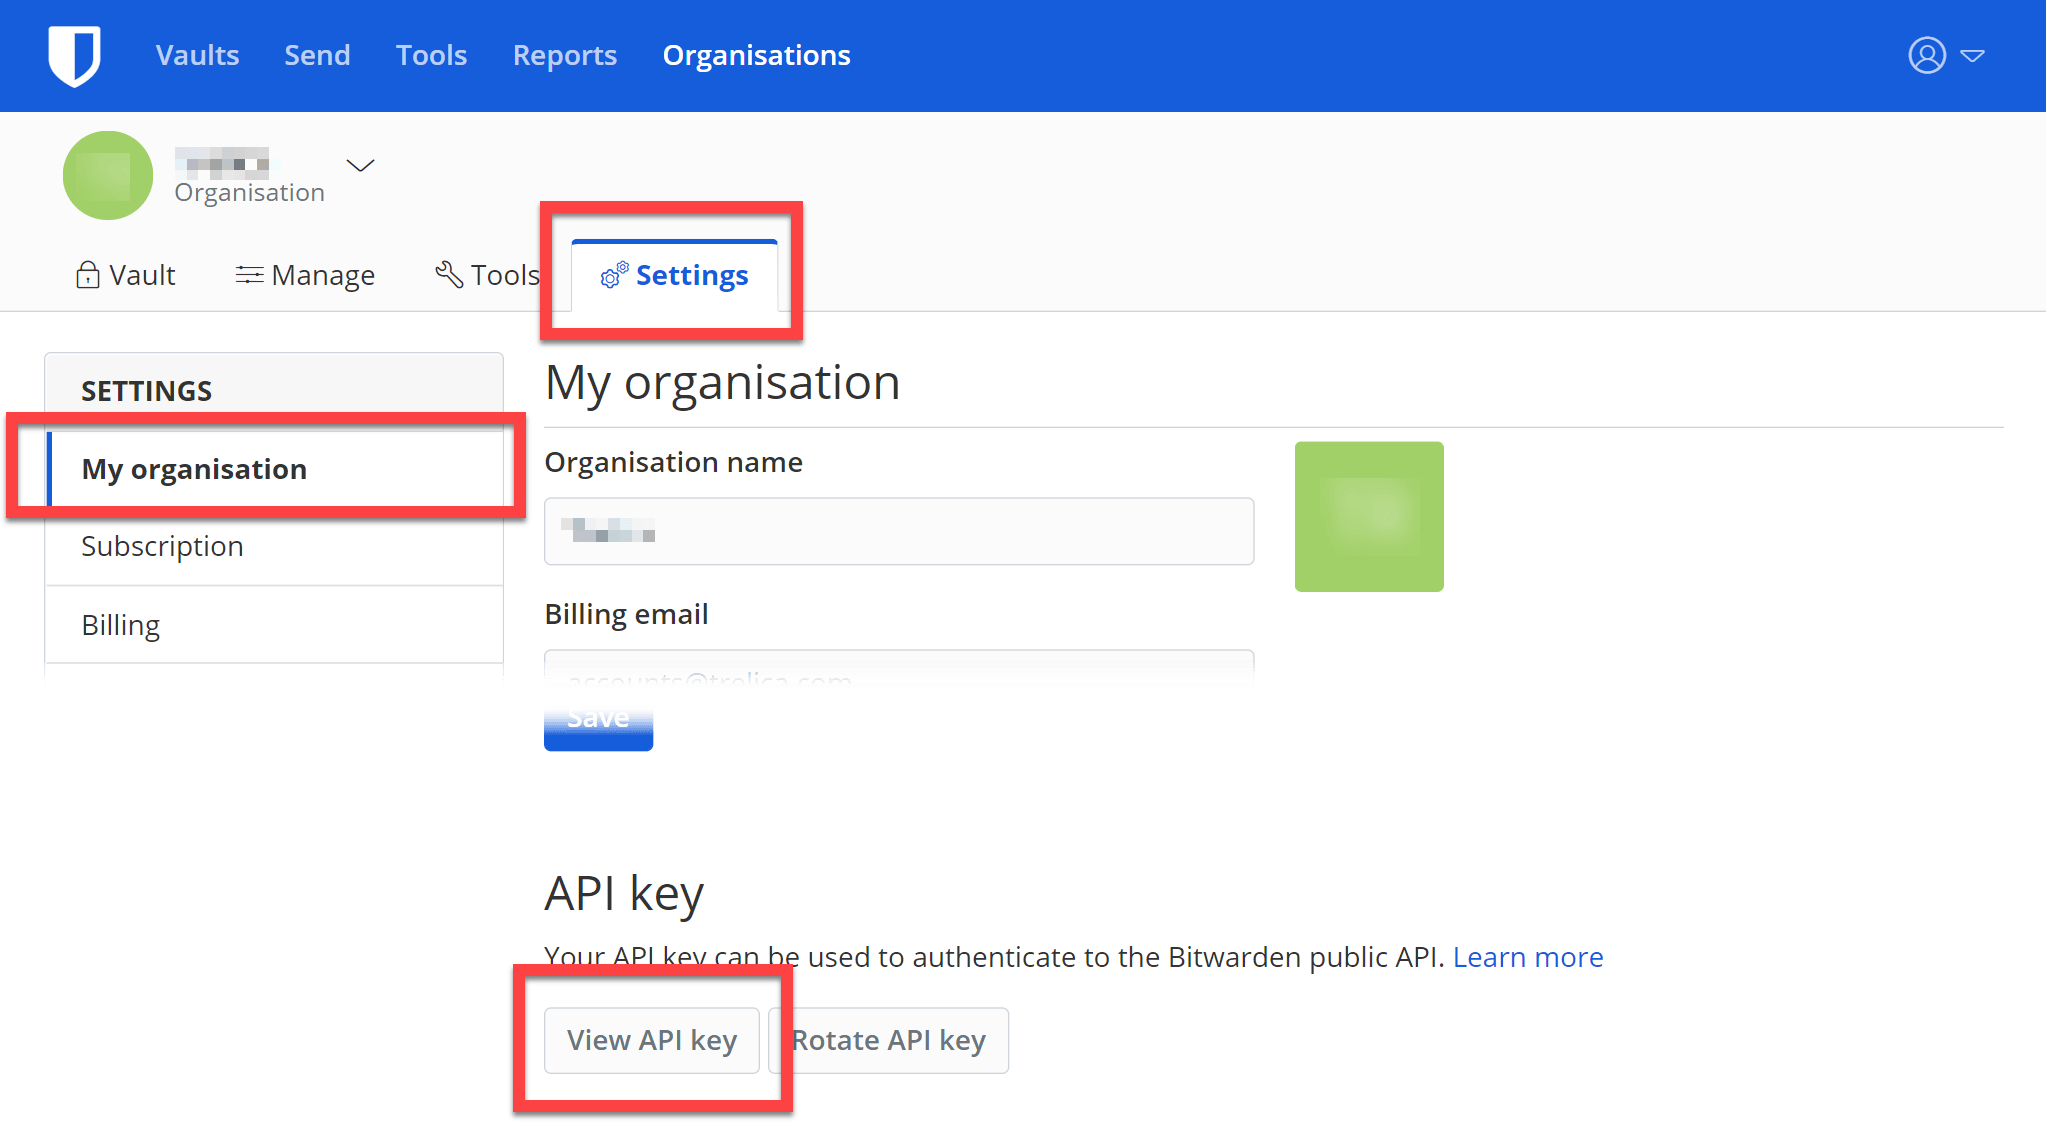The height and width of the screenshot is (1146, 2046).
Task: Open the Vaults navigation item
Action: click(x=197, y=55)
